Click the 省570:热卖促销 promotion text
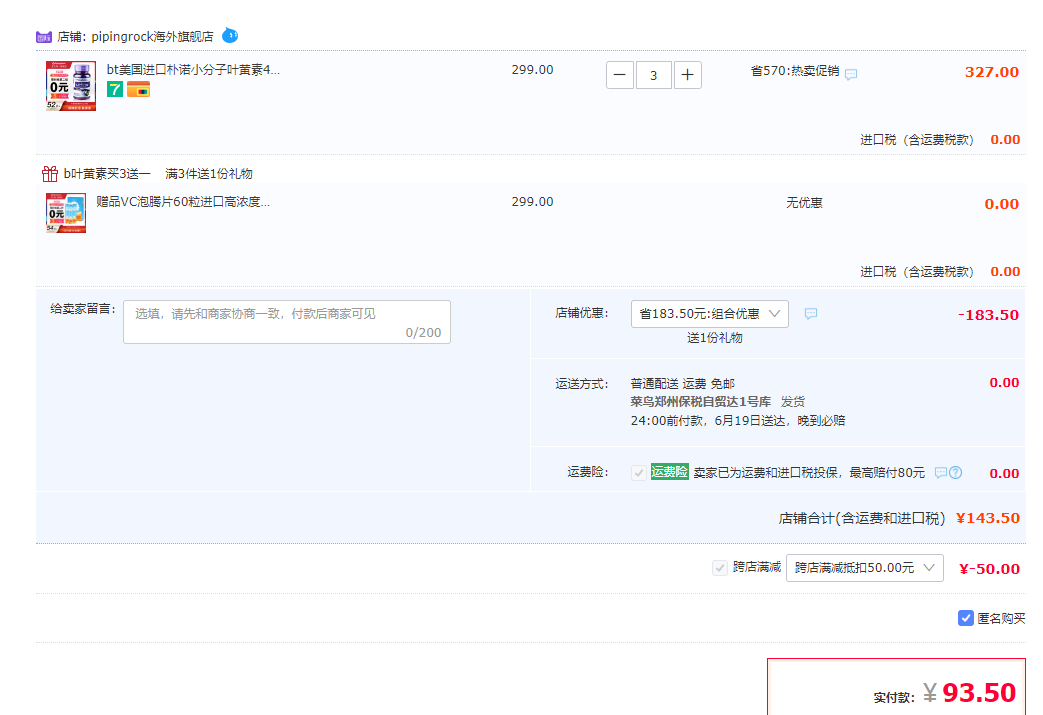 pyautogui.click(x=795, y=71)
